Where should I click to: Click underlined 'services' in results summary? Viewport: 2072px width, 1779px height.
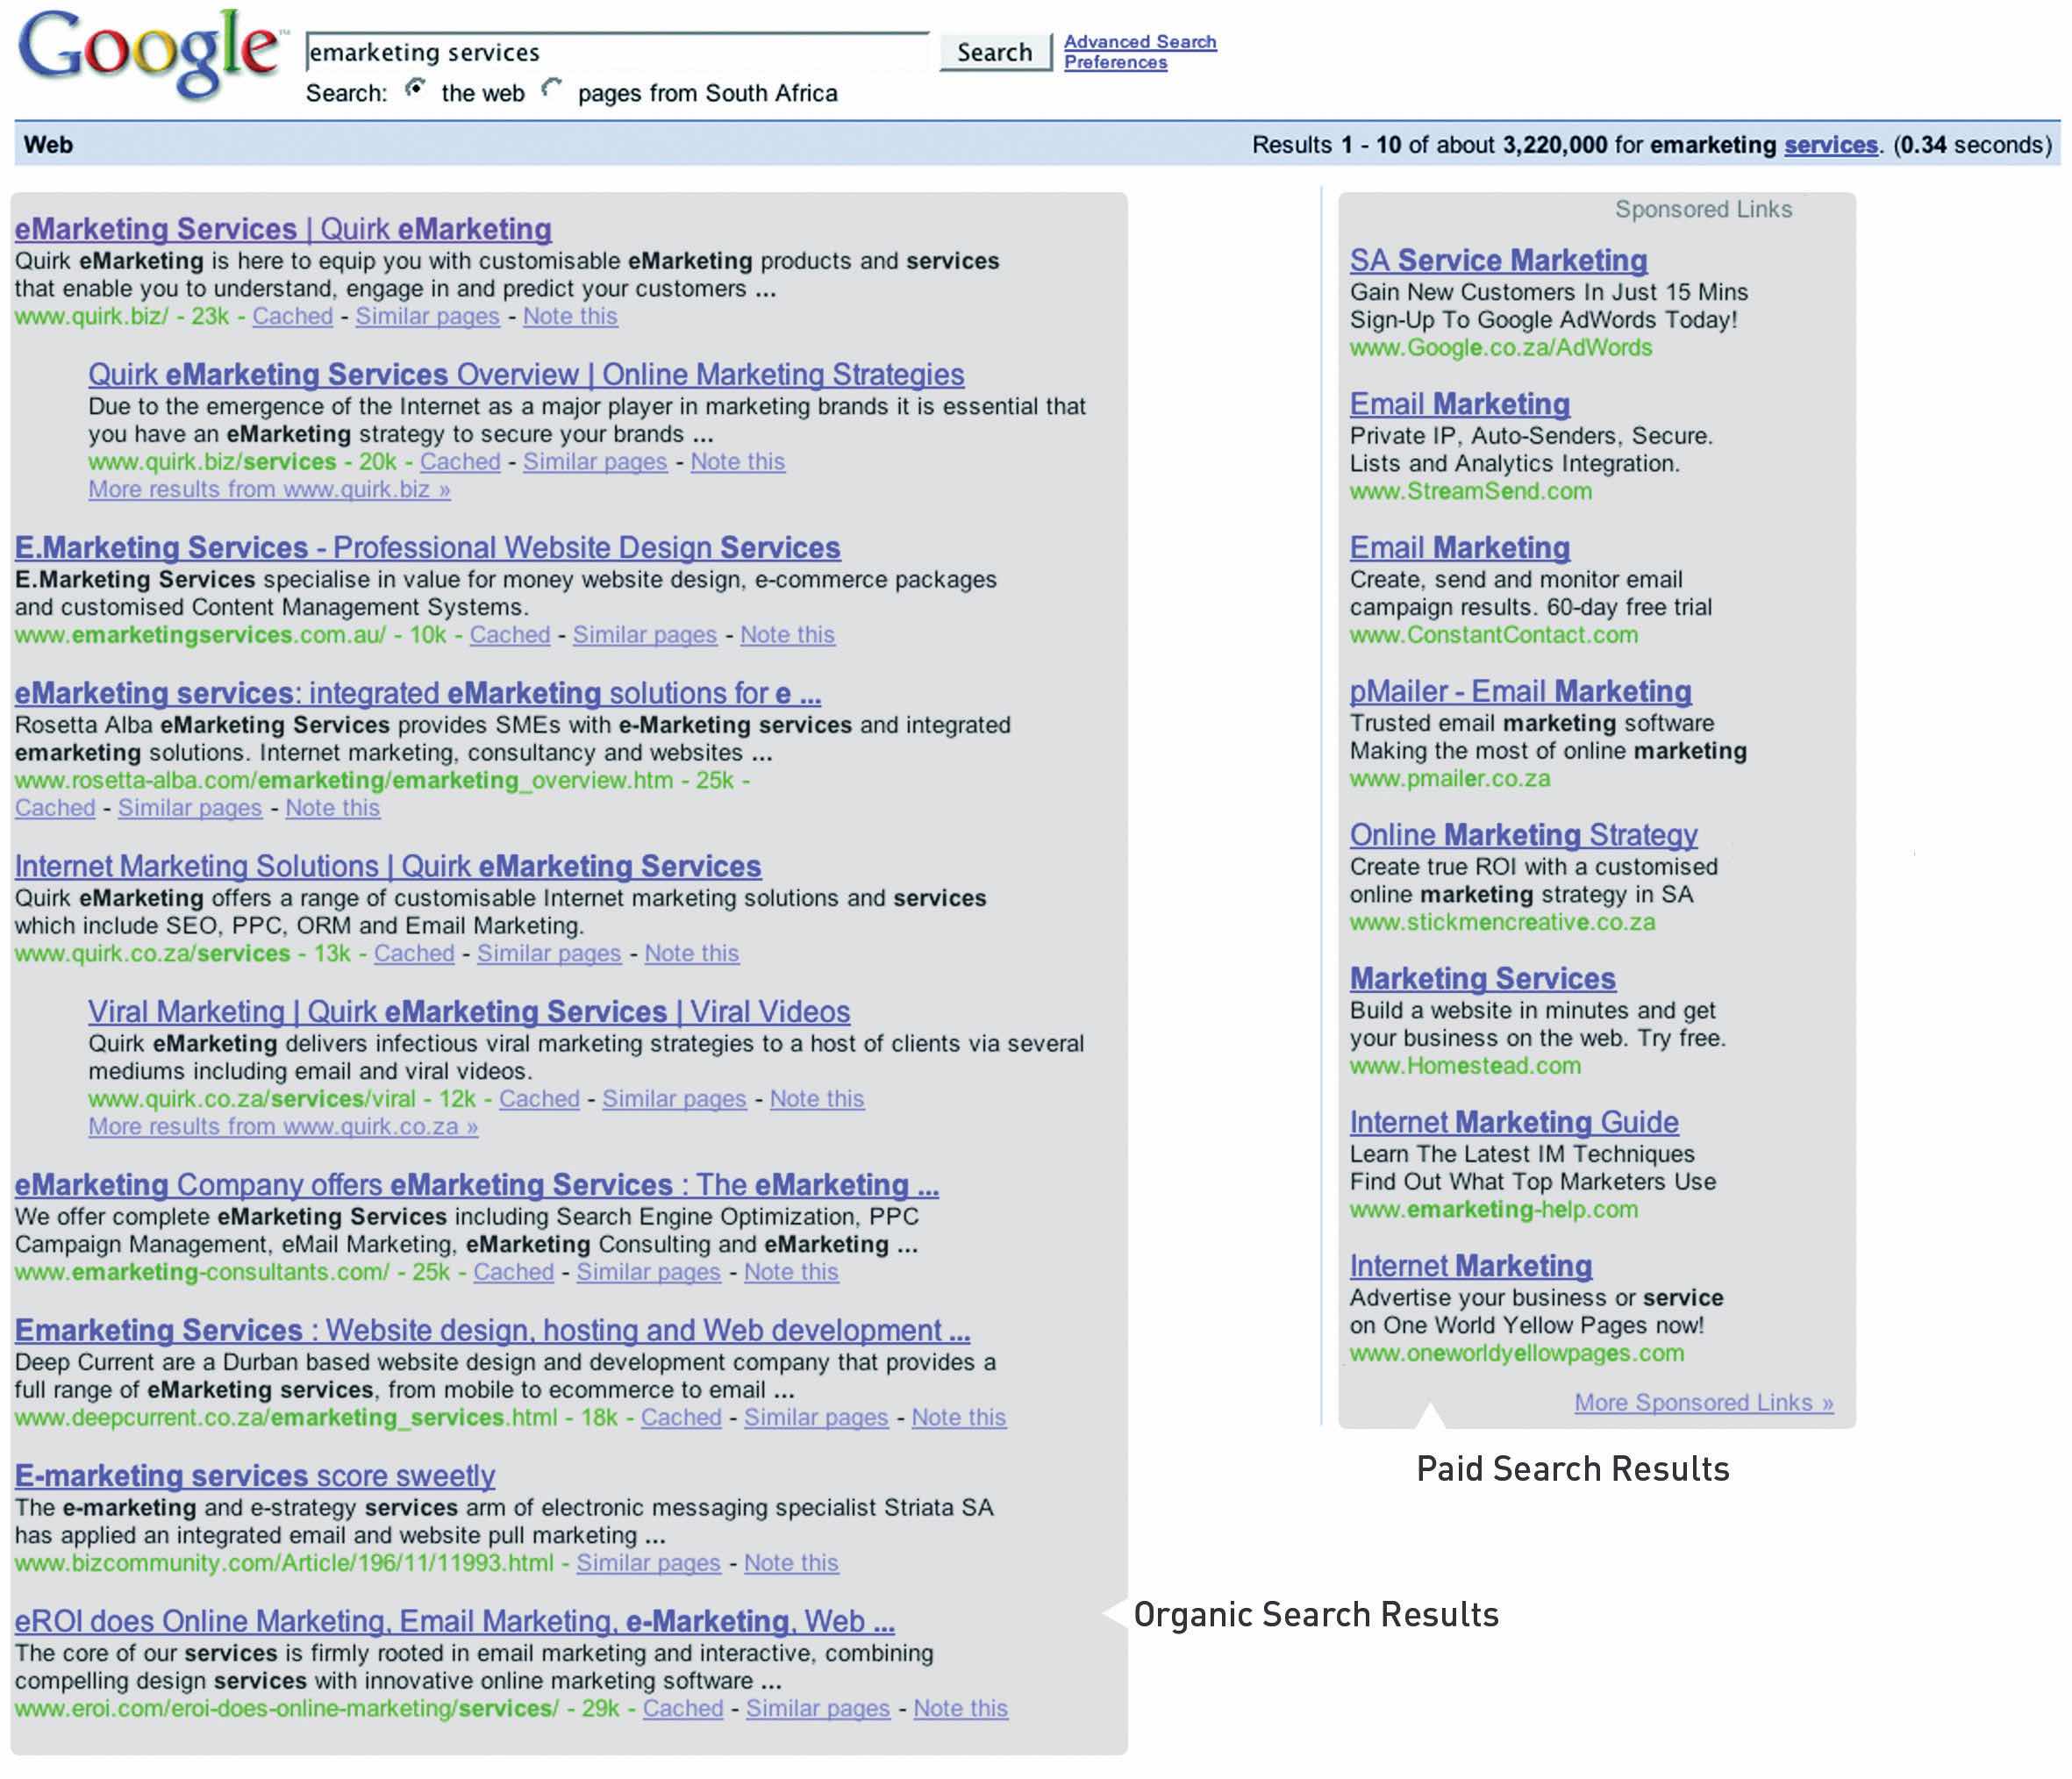pyautogui.click(x=1830, y=145)
